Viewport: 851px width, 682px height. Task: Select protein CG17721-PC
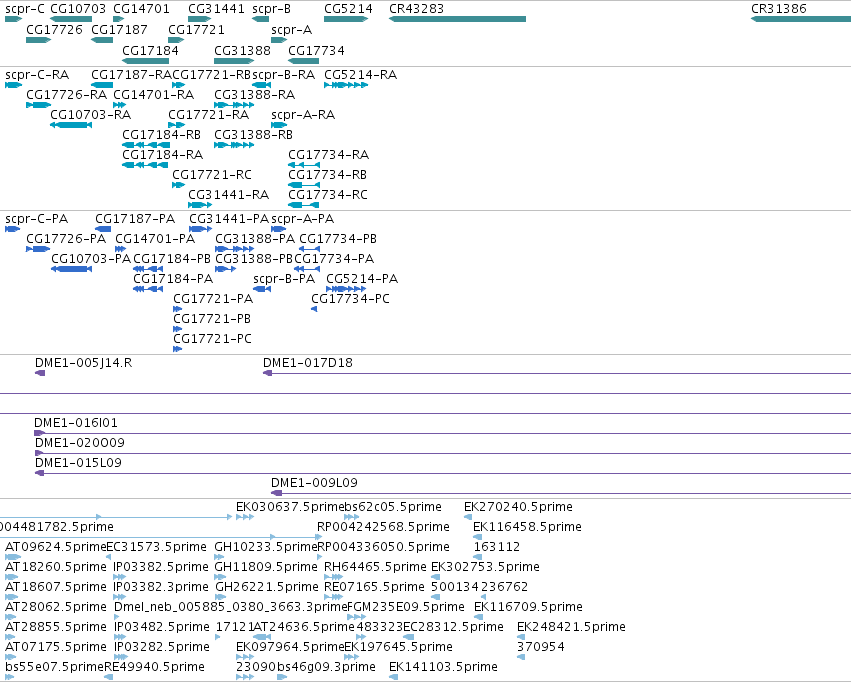212,339
